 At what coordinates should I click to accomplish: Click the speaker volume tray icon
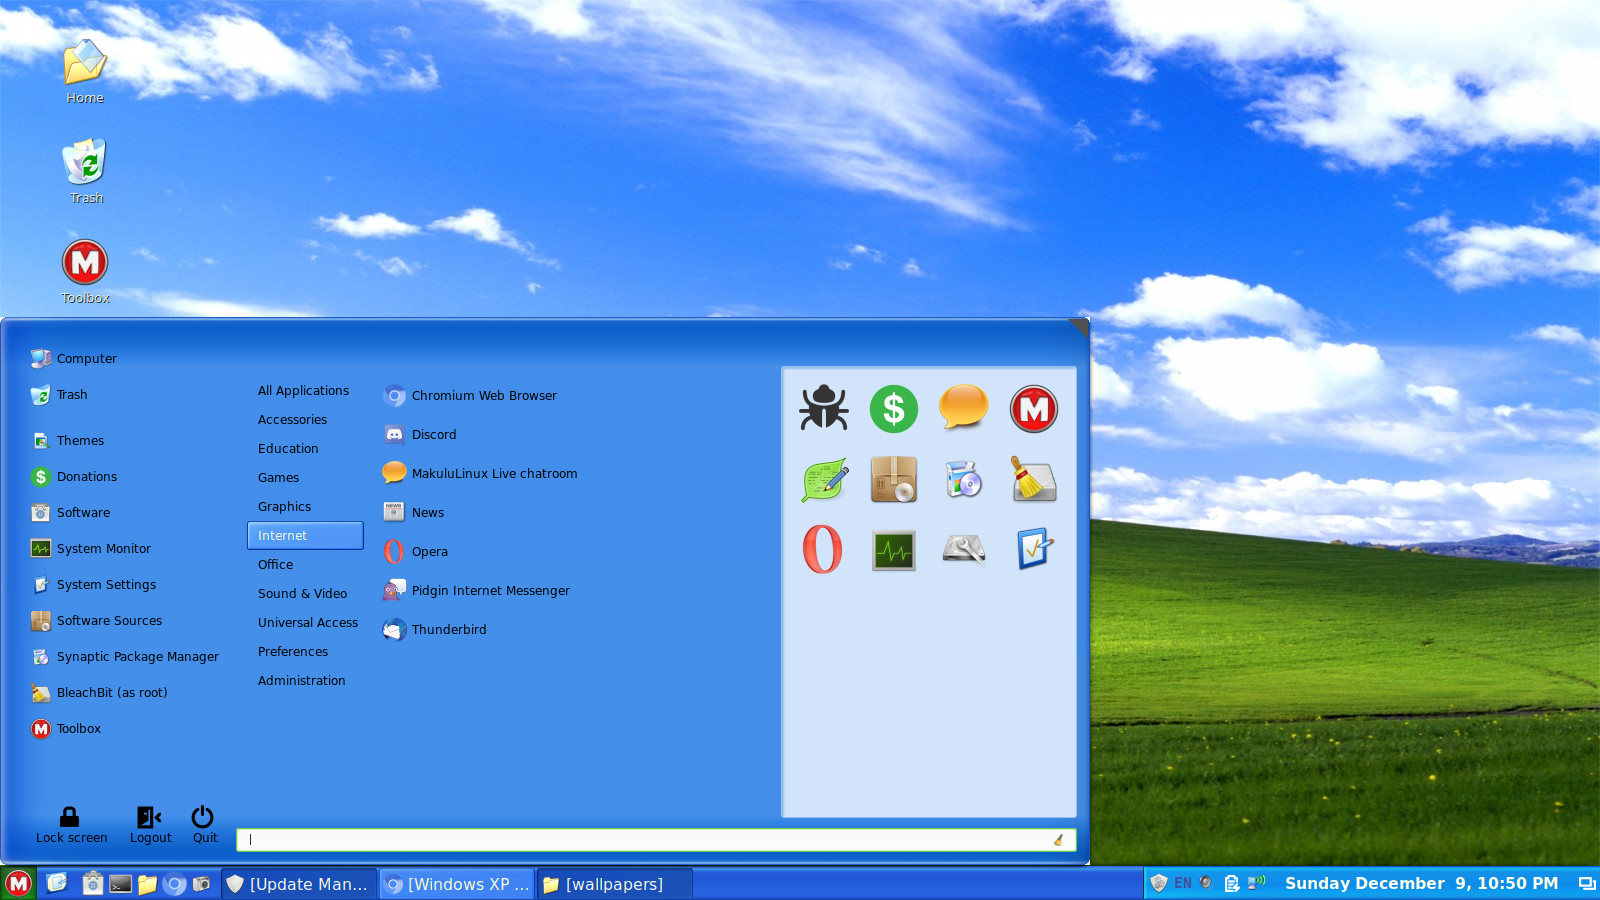(x=1206, y=883)
